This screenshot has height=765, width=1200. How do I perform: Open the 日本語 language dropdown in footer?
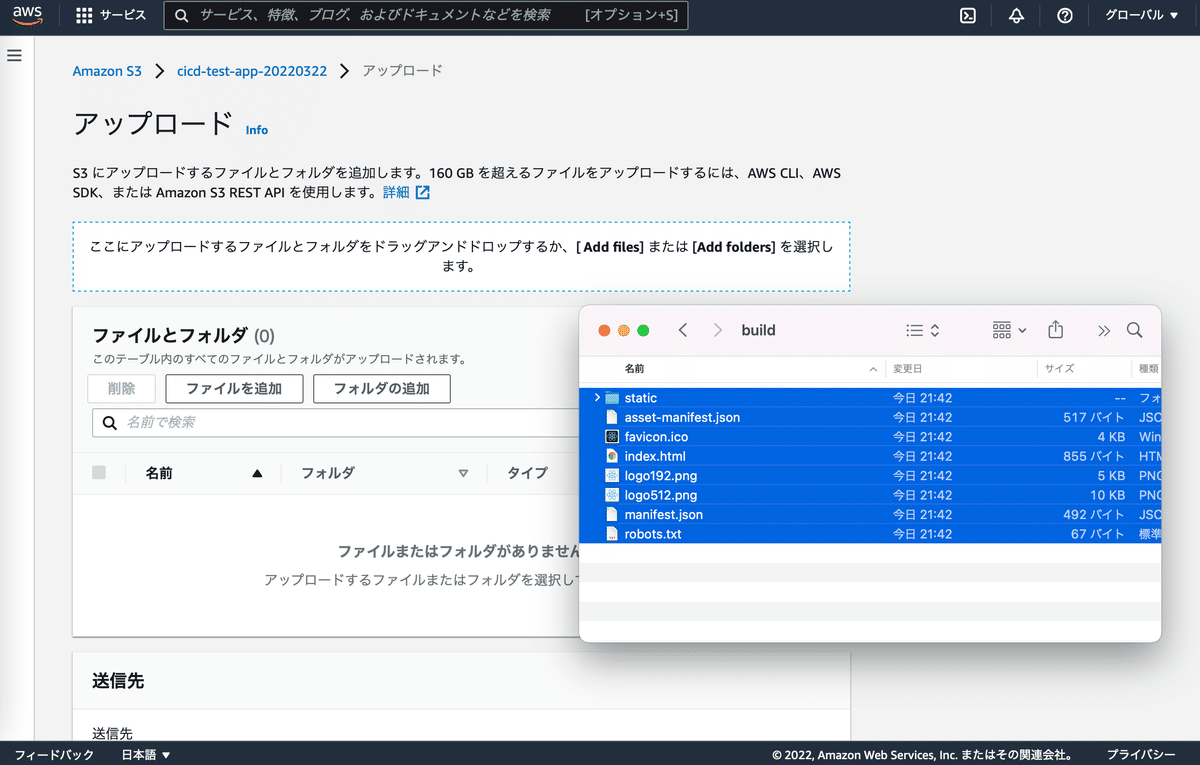click(x=146, y=755)
